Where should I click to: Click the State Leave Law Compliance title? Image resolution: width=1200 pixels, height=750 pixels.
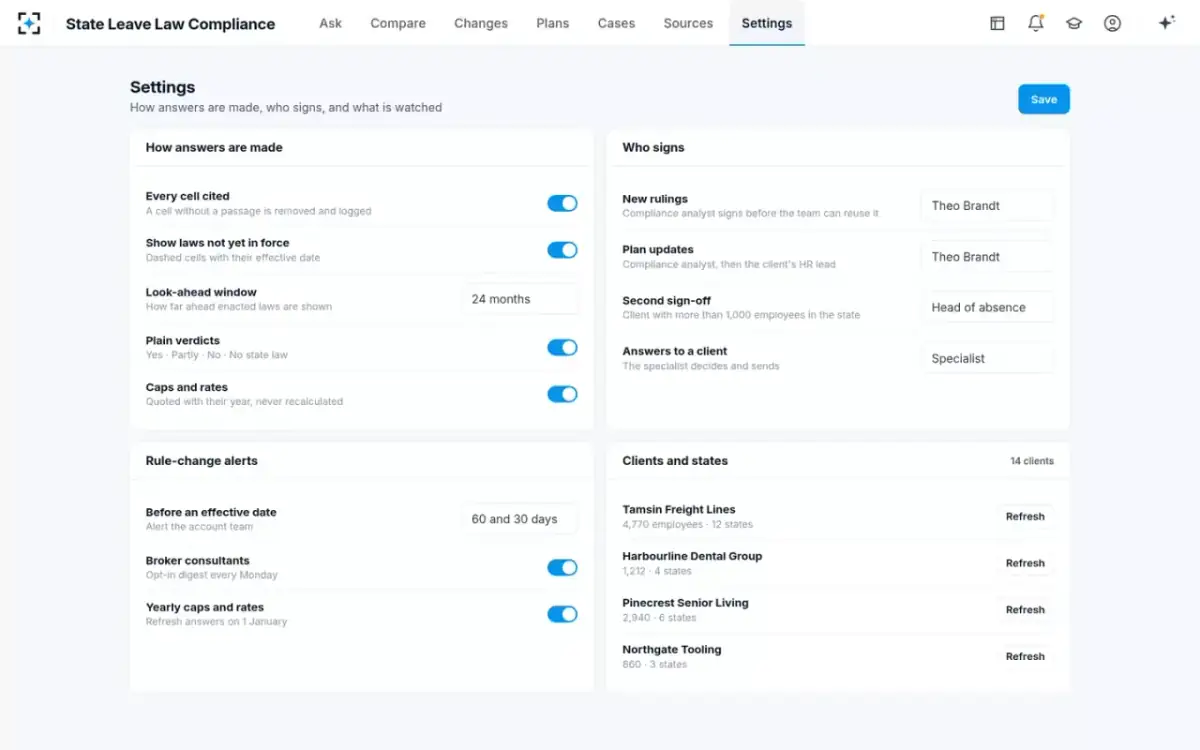(x=170, y=24)
